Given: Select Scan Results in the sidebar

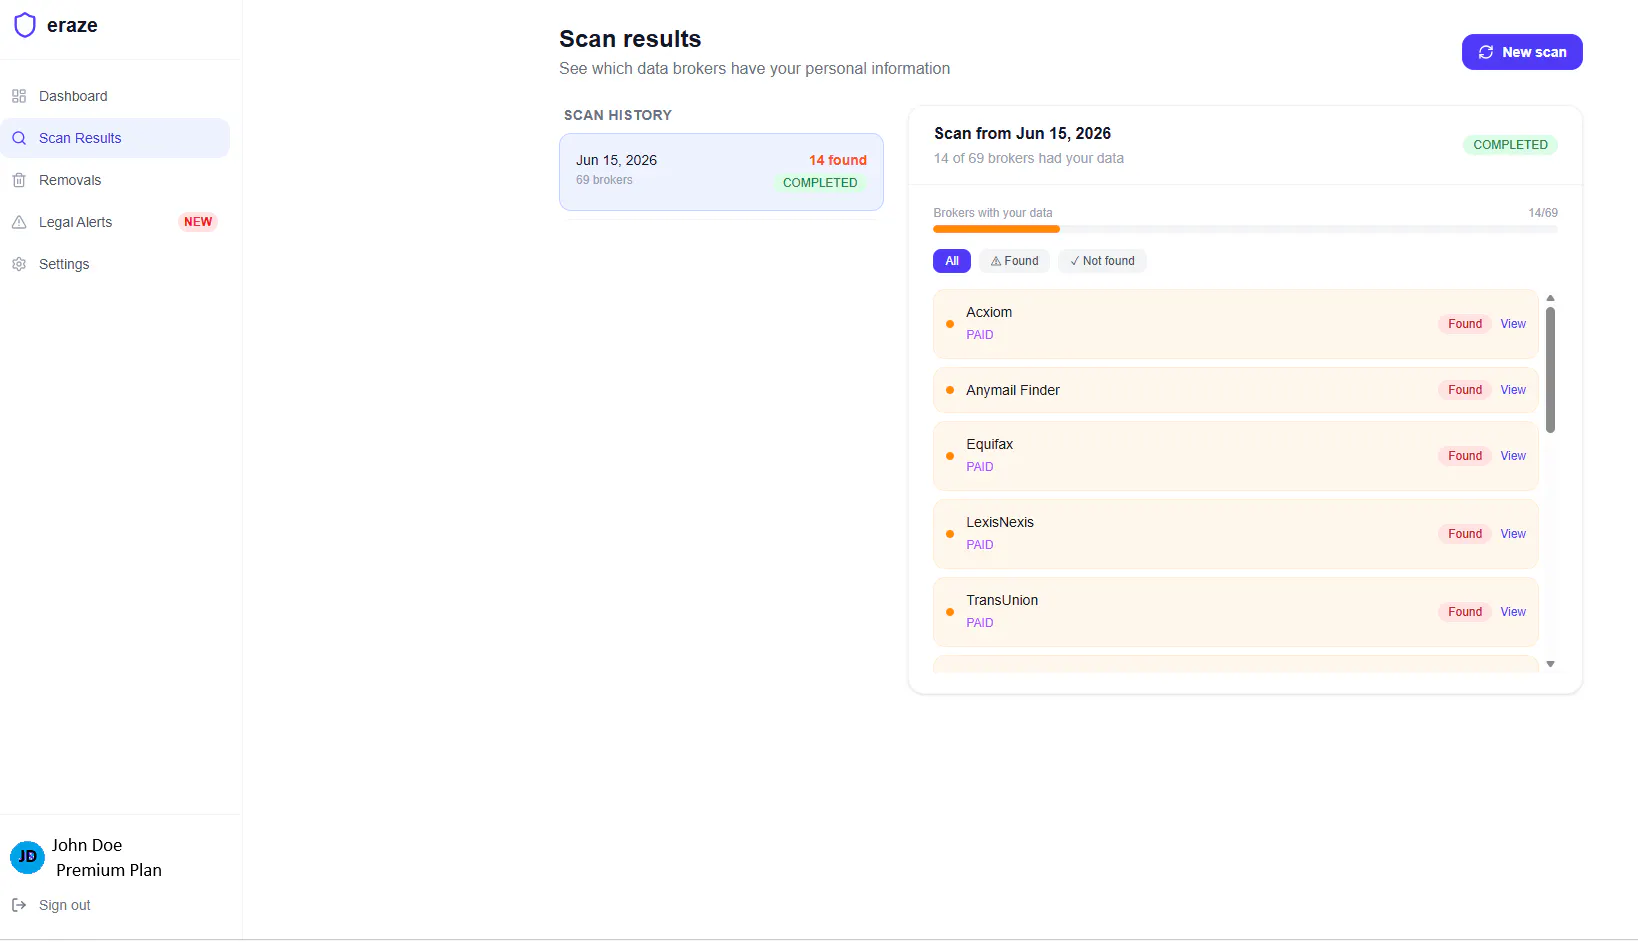Looking at the screenshot, I should click(x=115, y=138).
